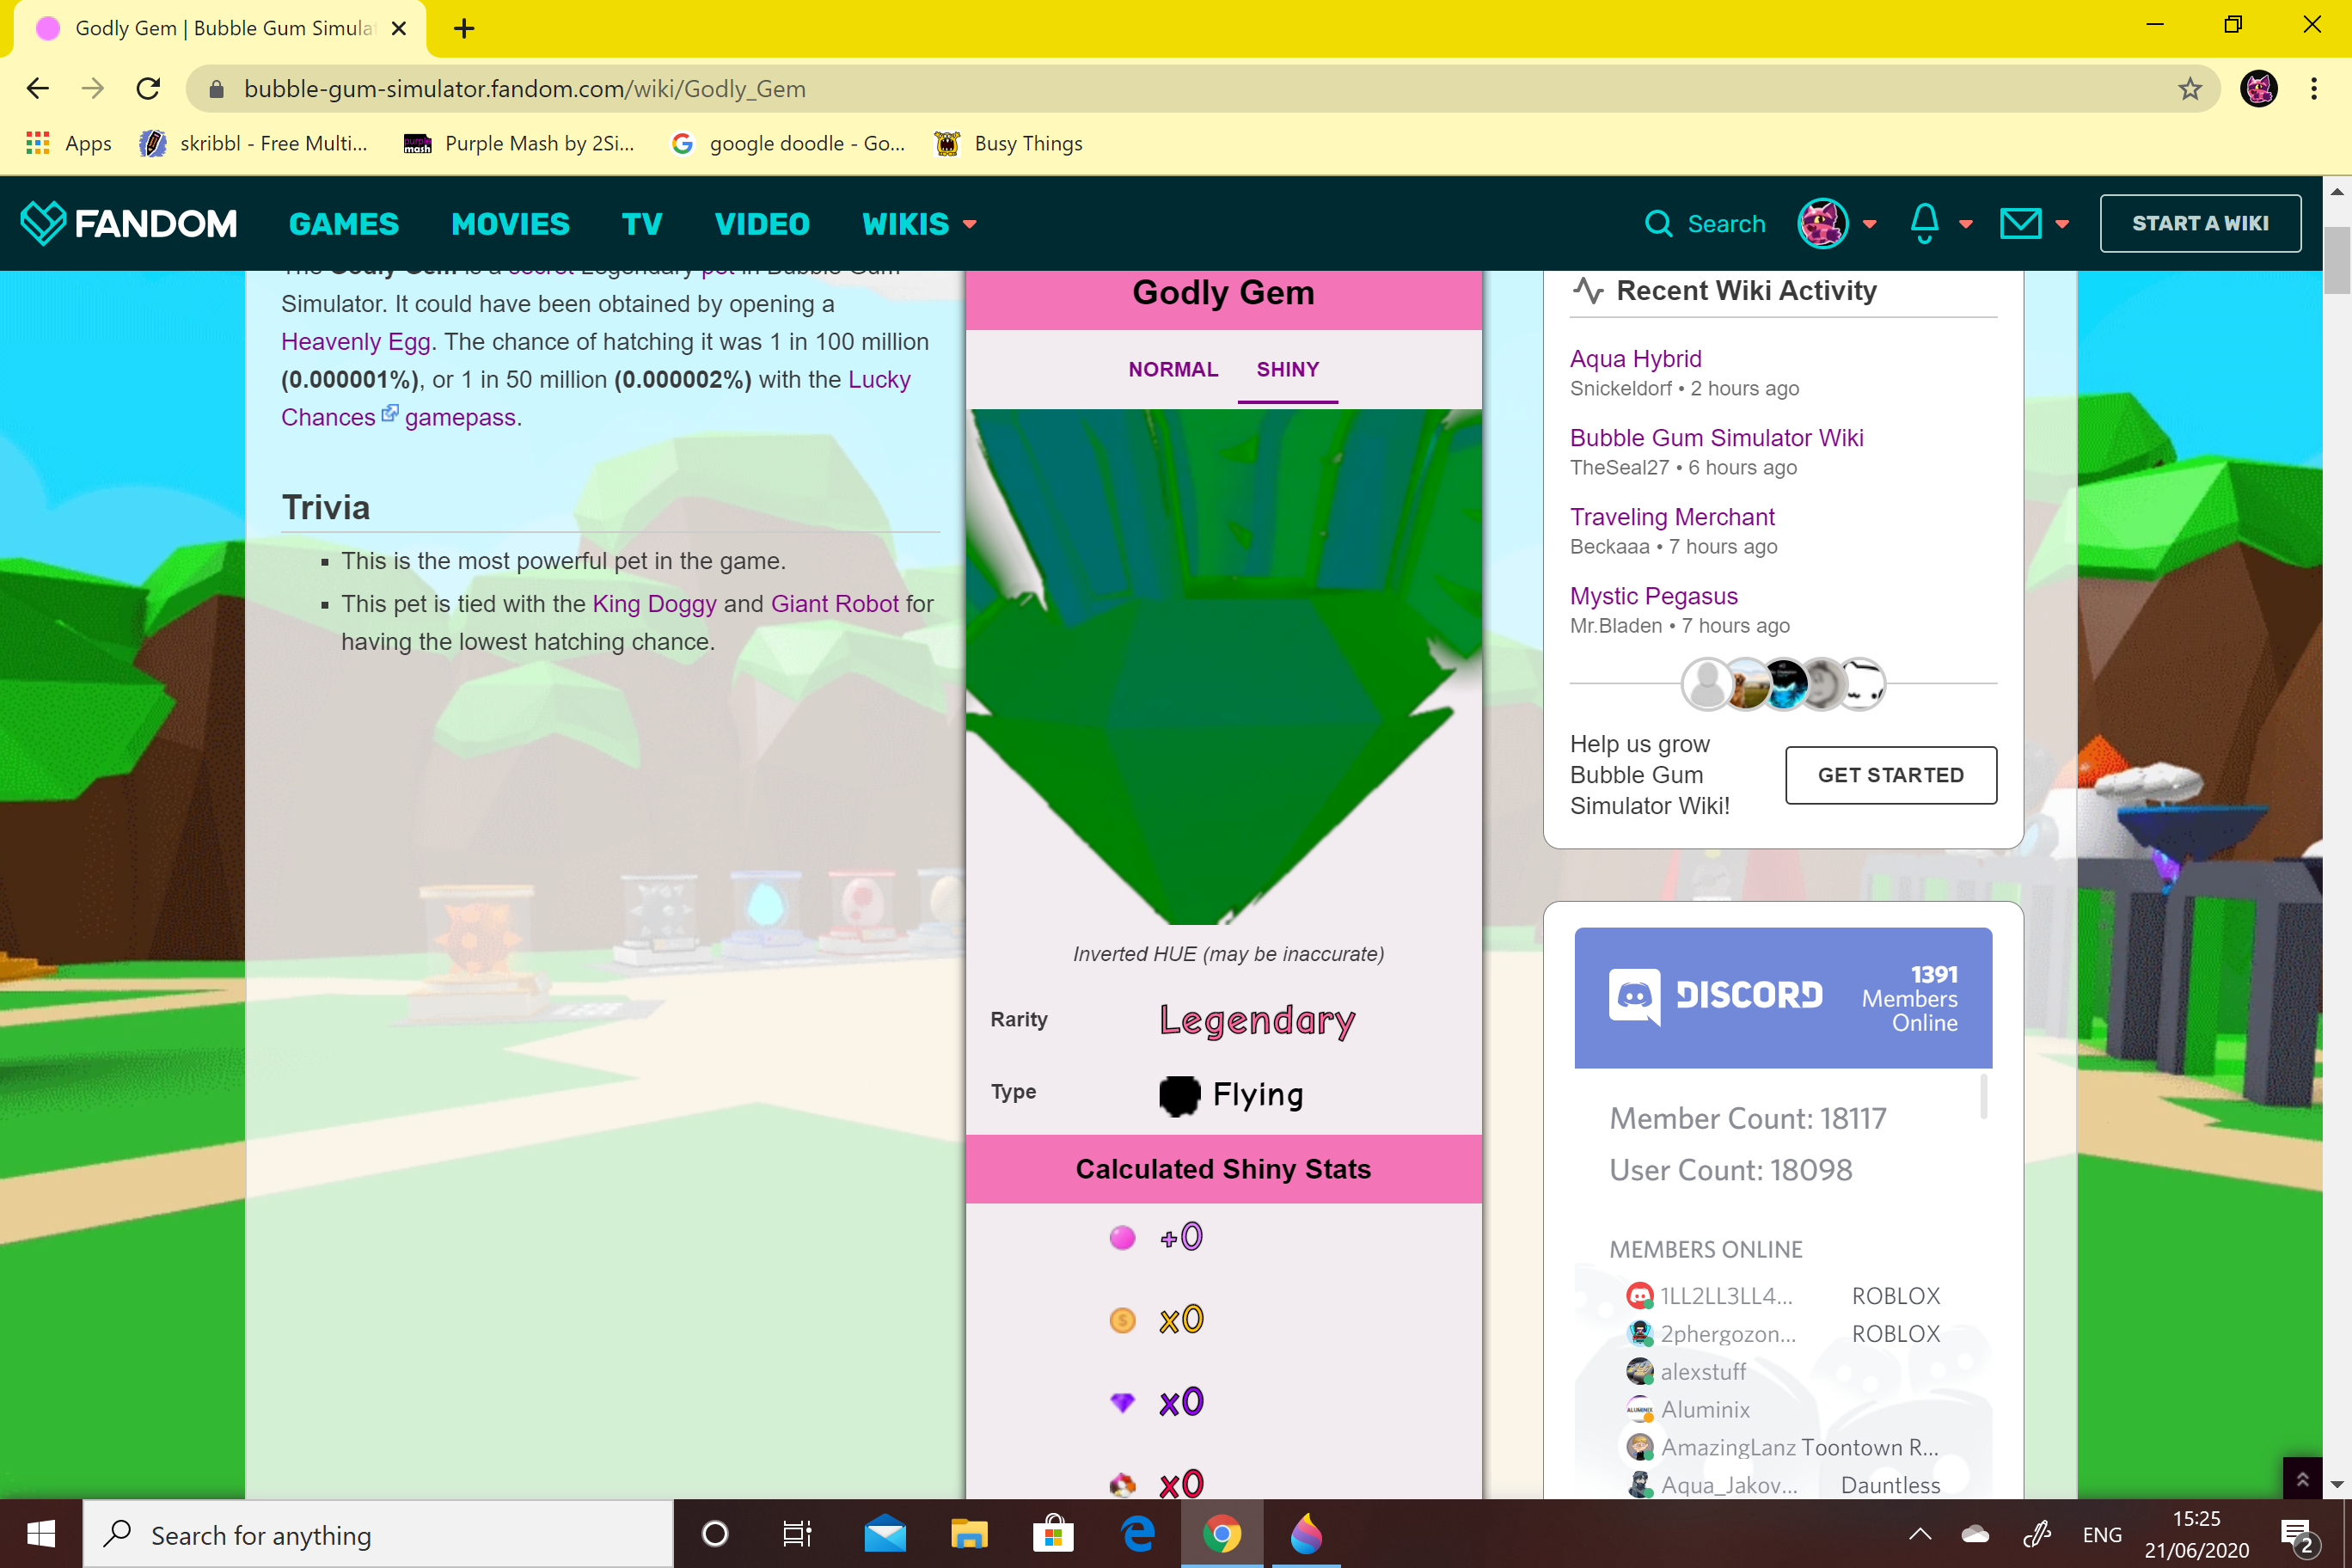
Task: Bookmark page with the star icon
Action: (x=2190, y=89)
